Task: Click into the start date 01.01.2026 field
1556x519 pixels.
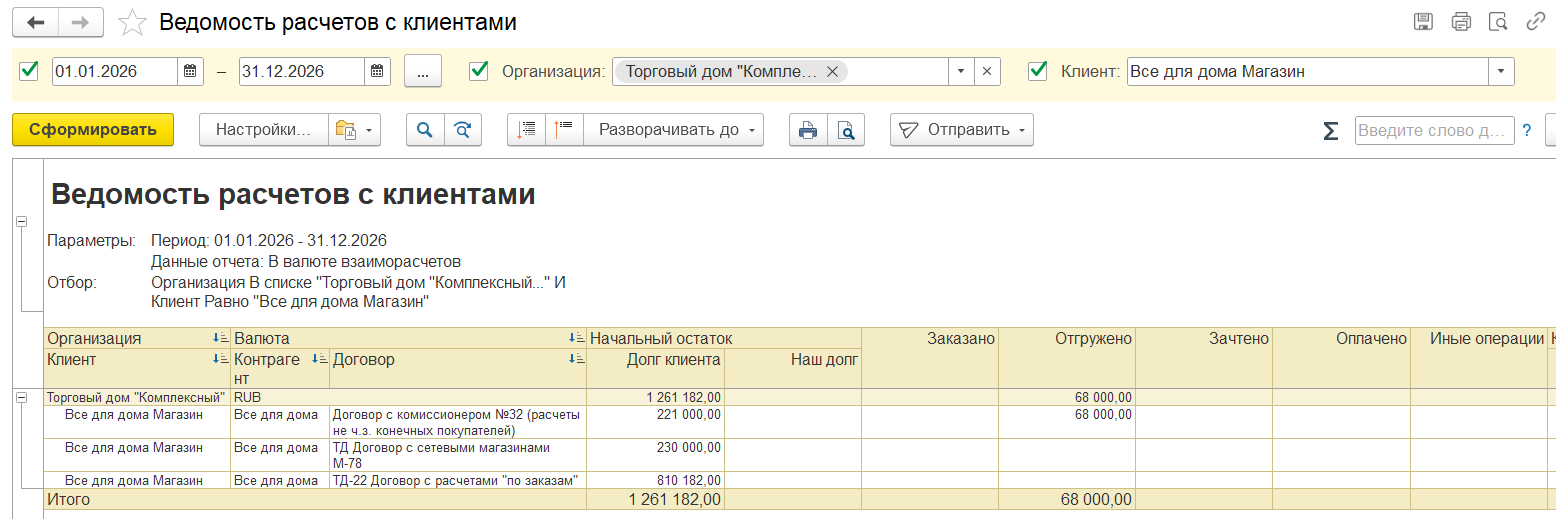Action: pyautogui.click(x=115, y=71)
